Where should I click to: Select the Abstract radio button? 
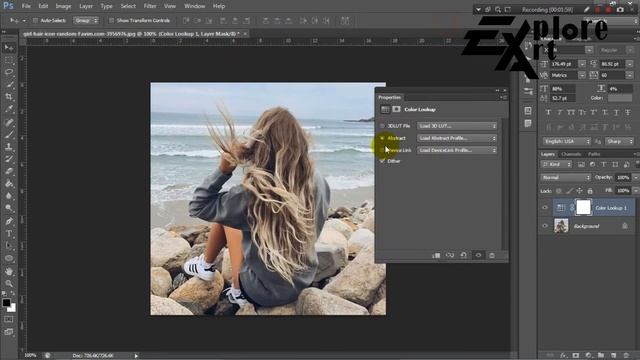[382, 138]
